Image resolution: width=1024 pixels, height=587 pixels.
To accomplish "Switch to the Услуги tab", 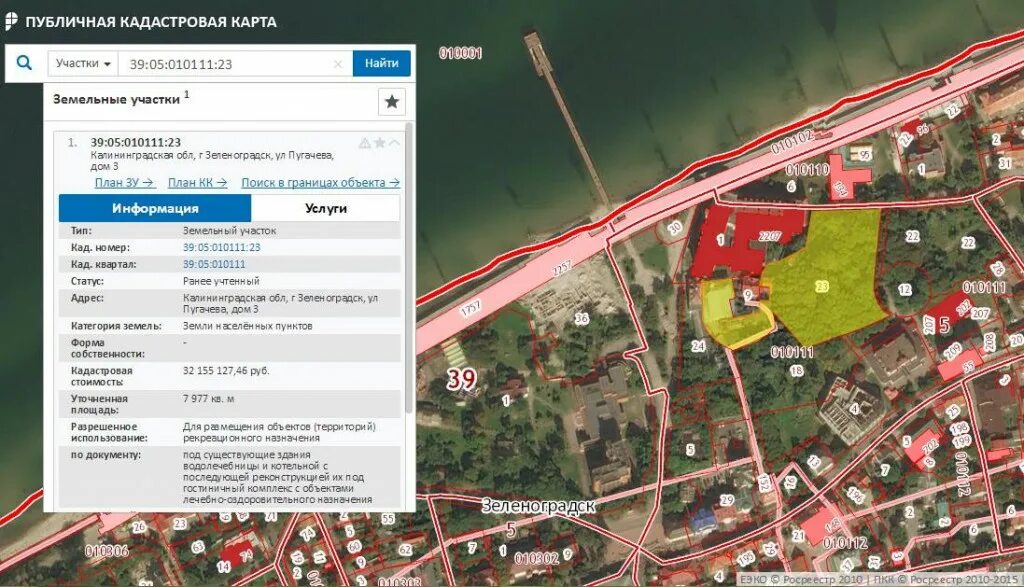I will point(328,208).
